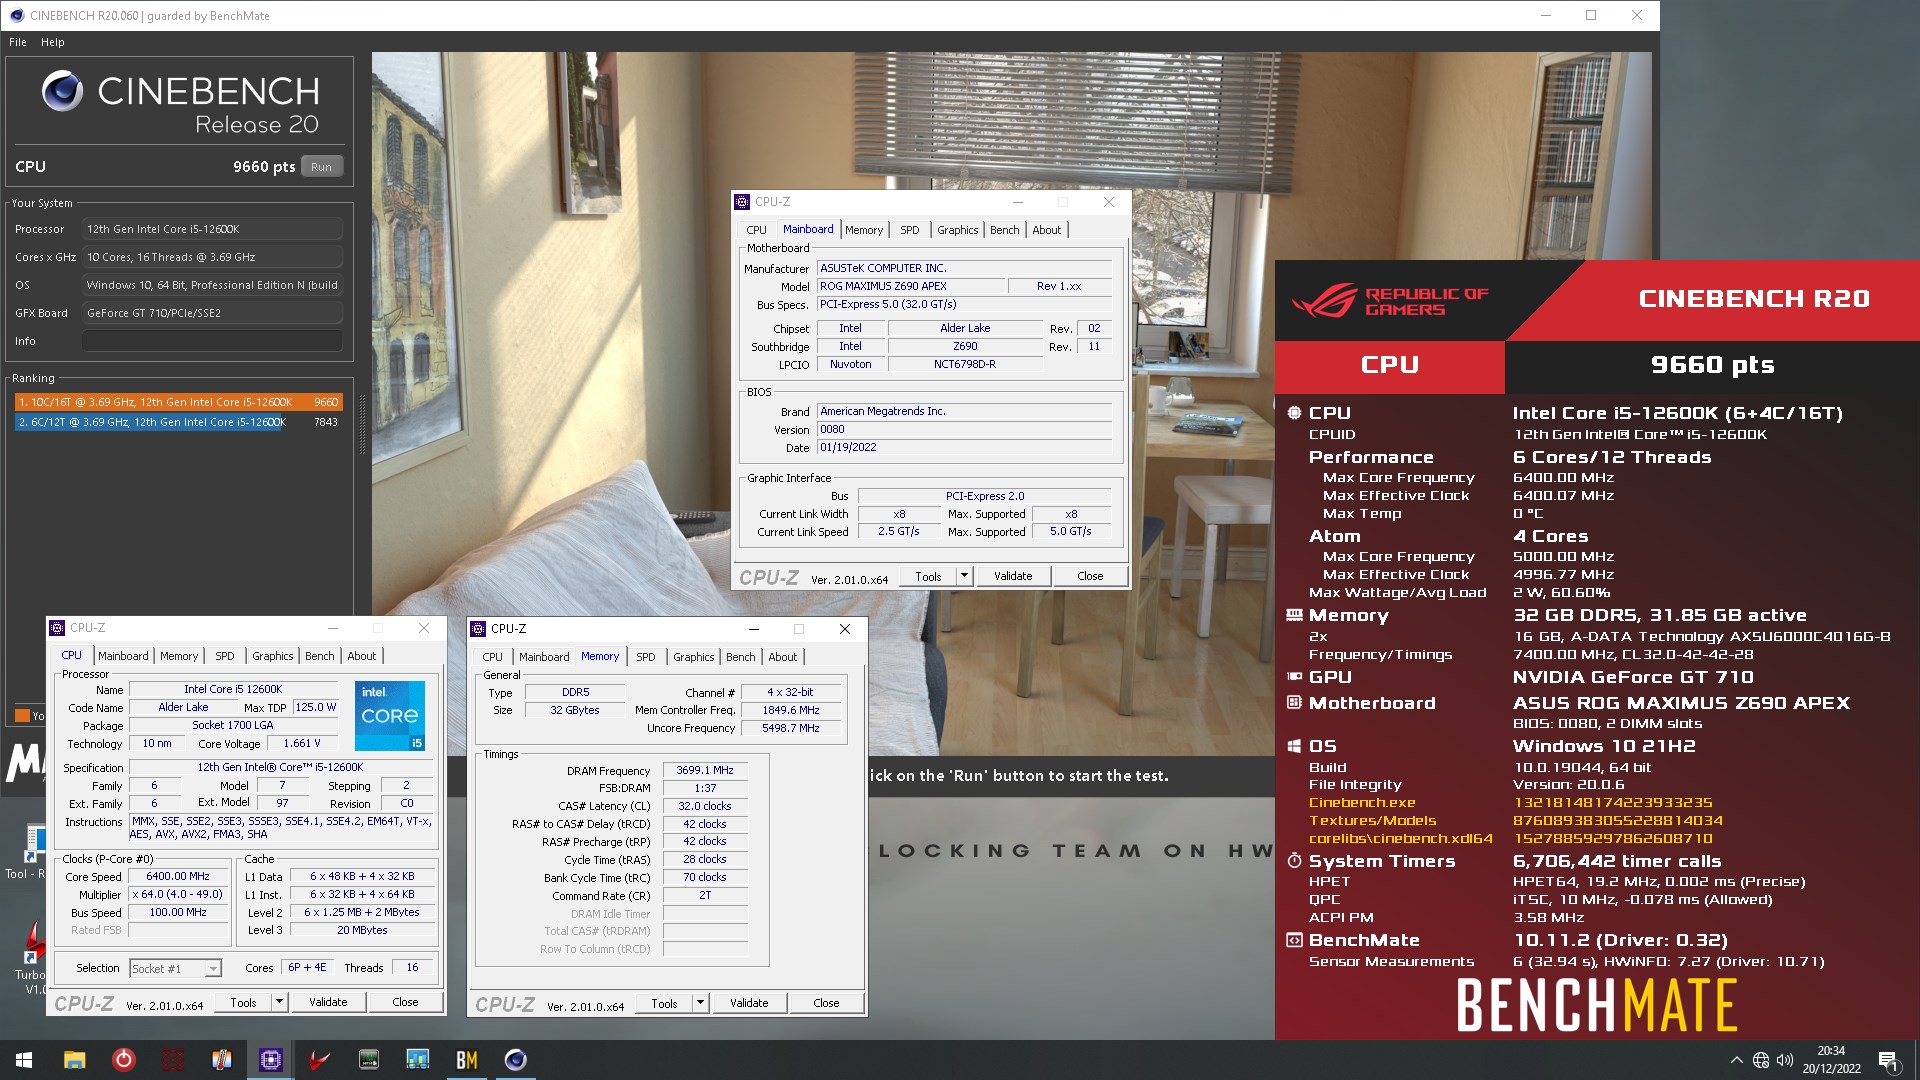This screenshot has height=1080, width=1920.
Task: Click the CPU chip icon in the BenchMate panel
Action: click(x=1294, y=413)
